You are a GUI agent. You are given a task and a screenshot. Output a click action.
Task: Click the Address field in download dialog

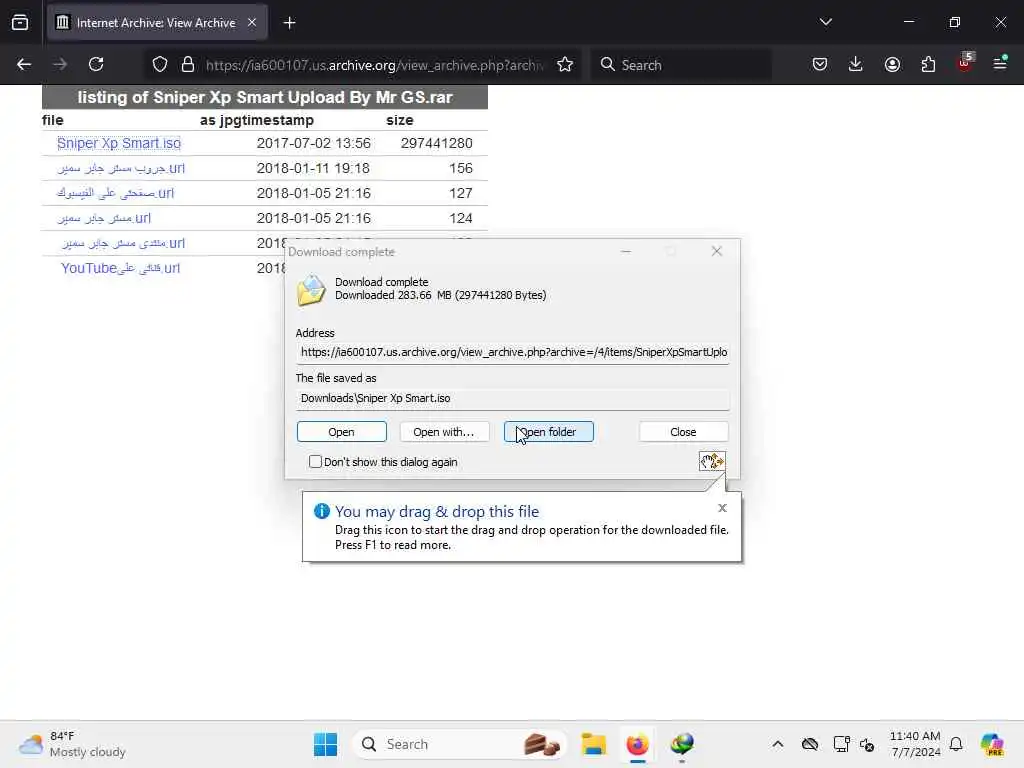513,352
